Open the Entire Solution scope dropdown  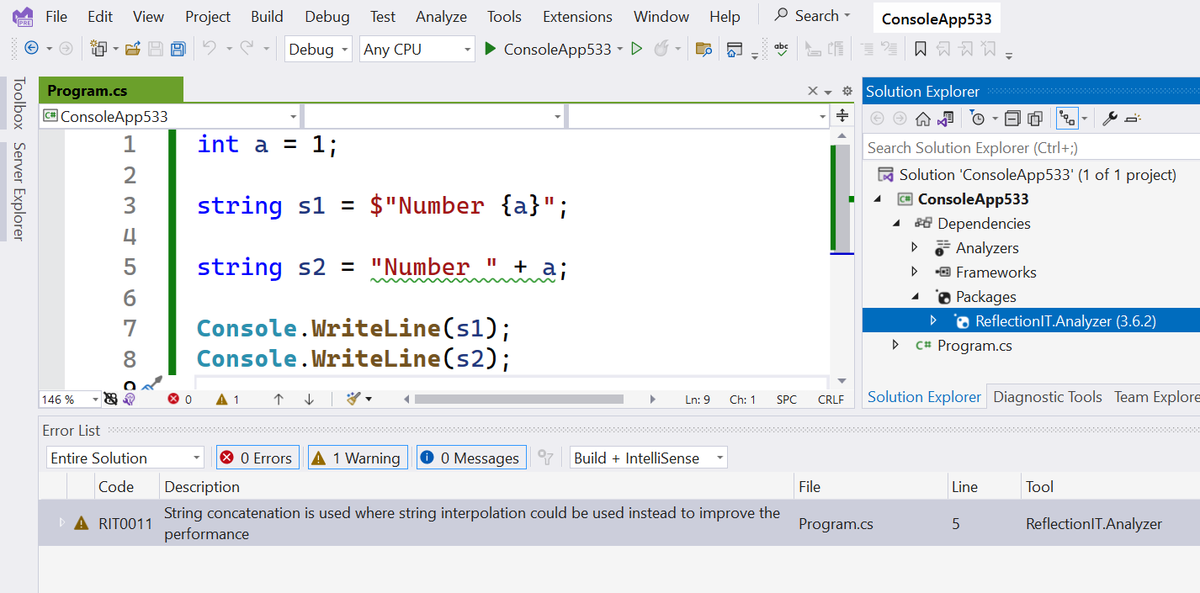(x=125, y=458)
